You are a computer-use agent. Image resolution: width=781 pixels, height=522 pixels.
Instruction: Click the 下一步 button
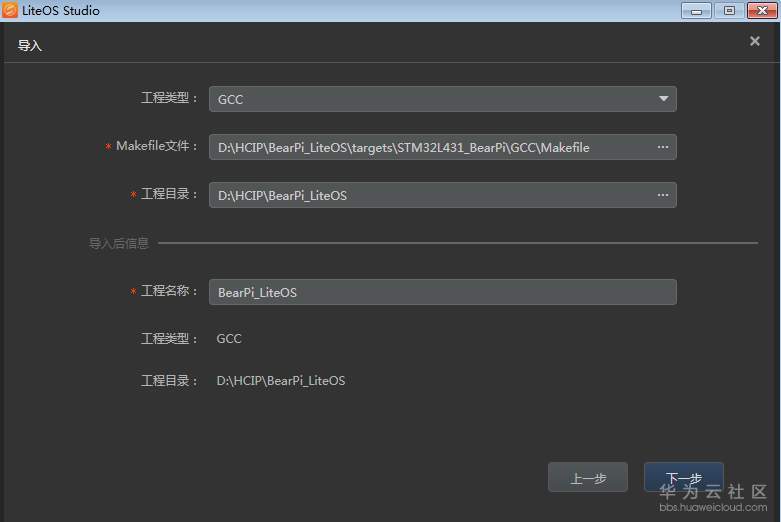pyautogui.click(x=684, y=477)
